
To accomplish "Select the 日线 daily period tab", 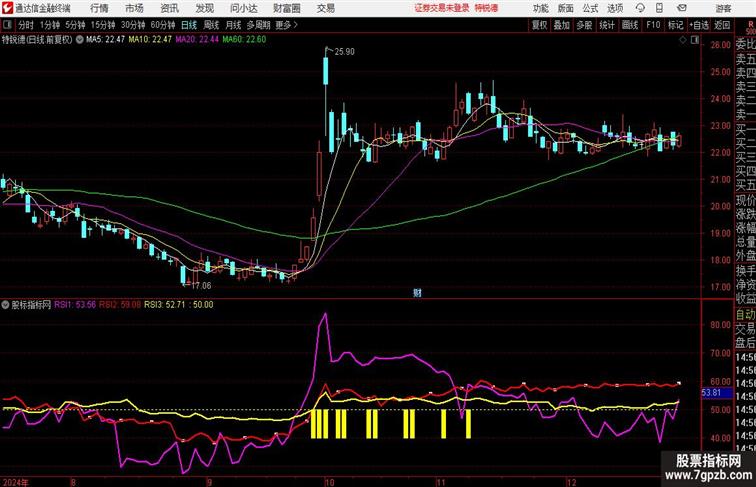I will 189,25.
